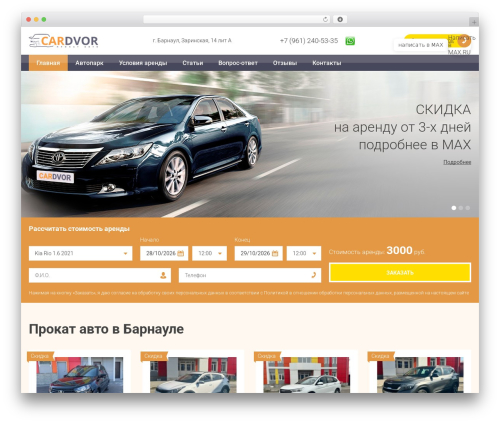Click end date field 29/10/2026
The width and height of the screenshot is (500, 423).
[259, 253]
